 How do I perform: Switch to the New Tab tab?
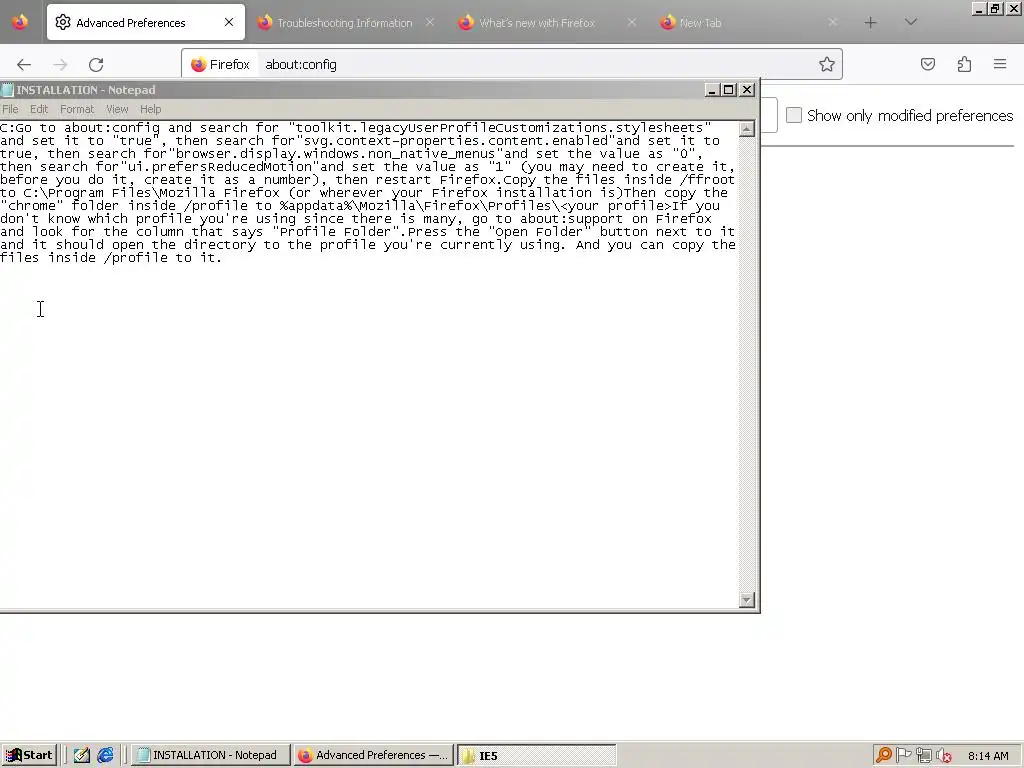coord(700,22)
